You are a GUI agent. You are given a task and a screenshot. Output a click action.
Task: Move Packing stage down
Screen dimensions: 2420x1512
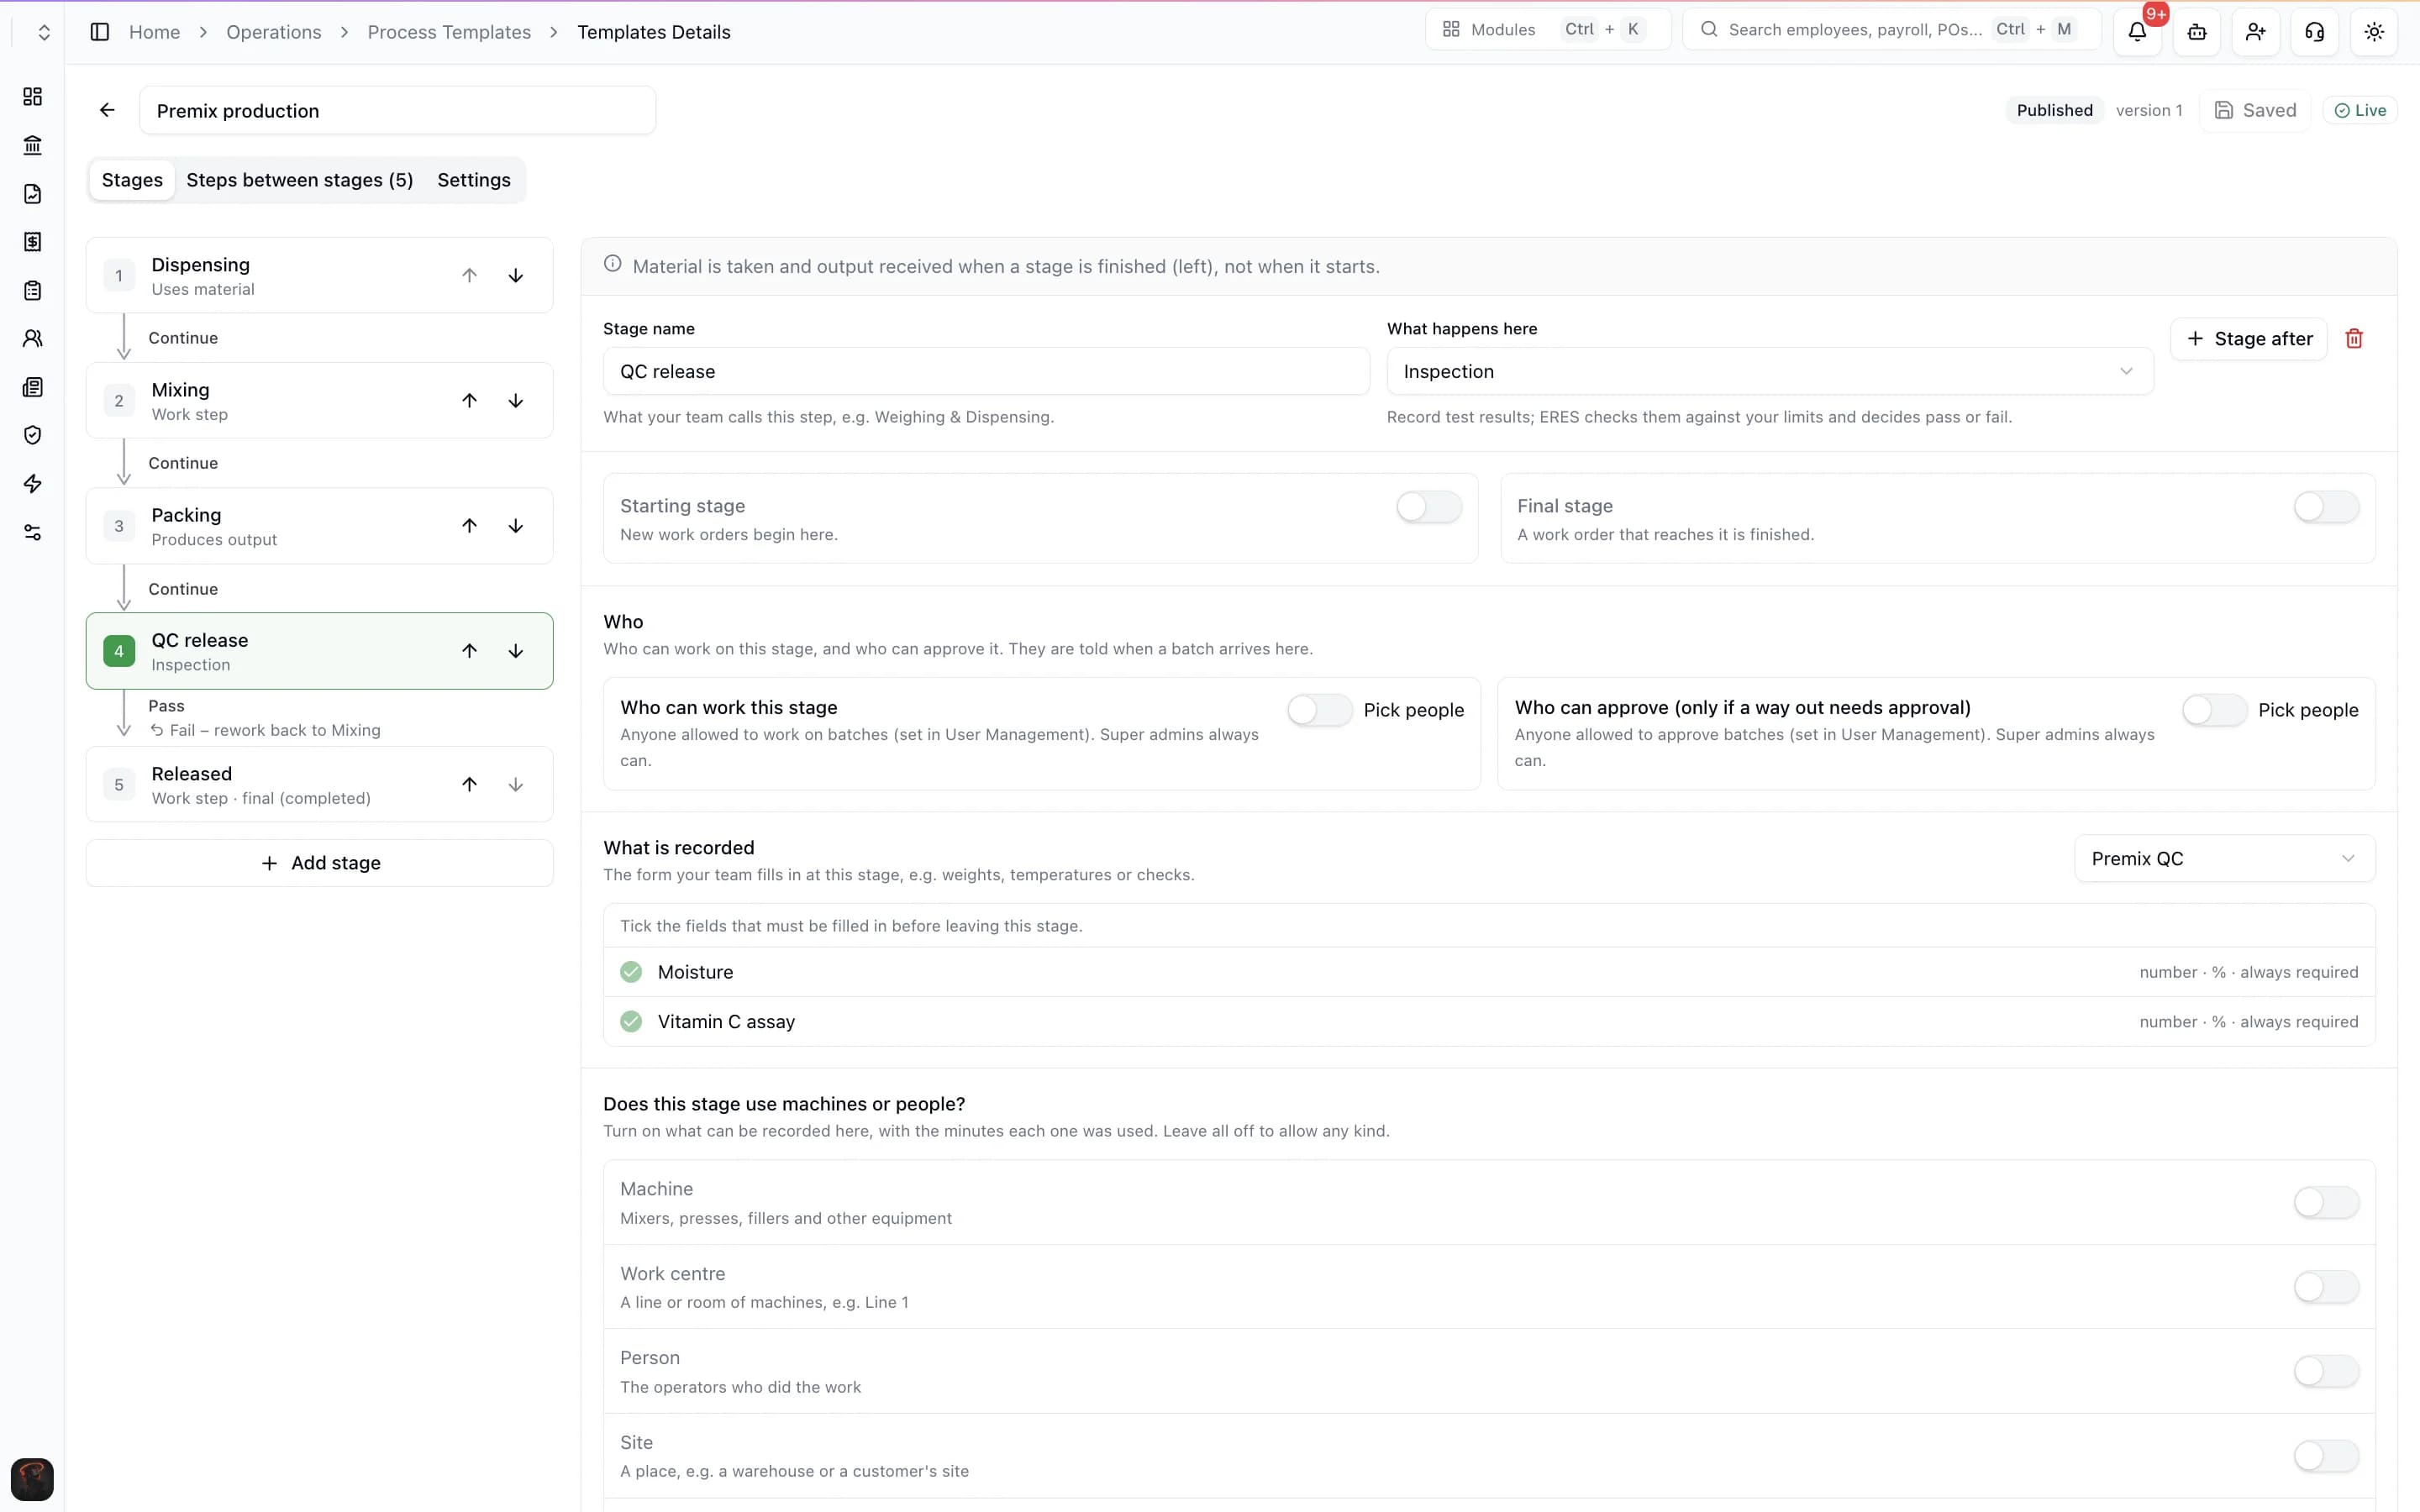coord(515,526)
